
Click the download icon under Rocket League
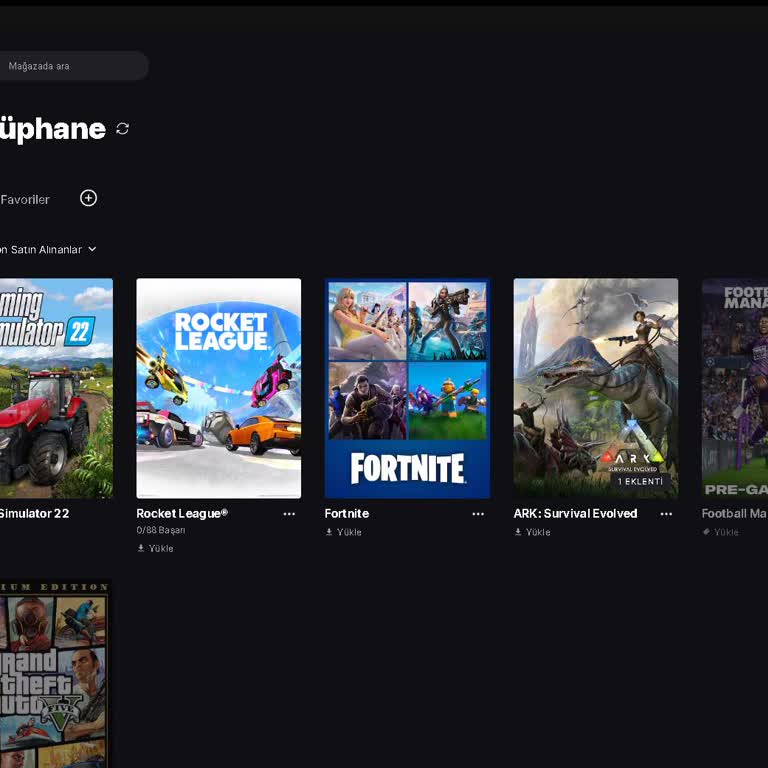141,548
